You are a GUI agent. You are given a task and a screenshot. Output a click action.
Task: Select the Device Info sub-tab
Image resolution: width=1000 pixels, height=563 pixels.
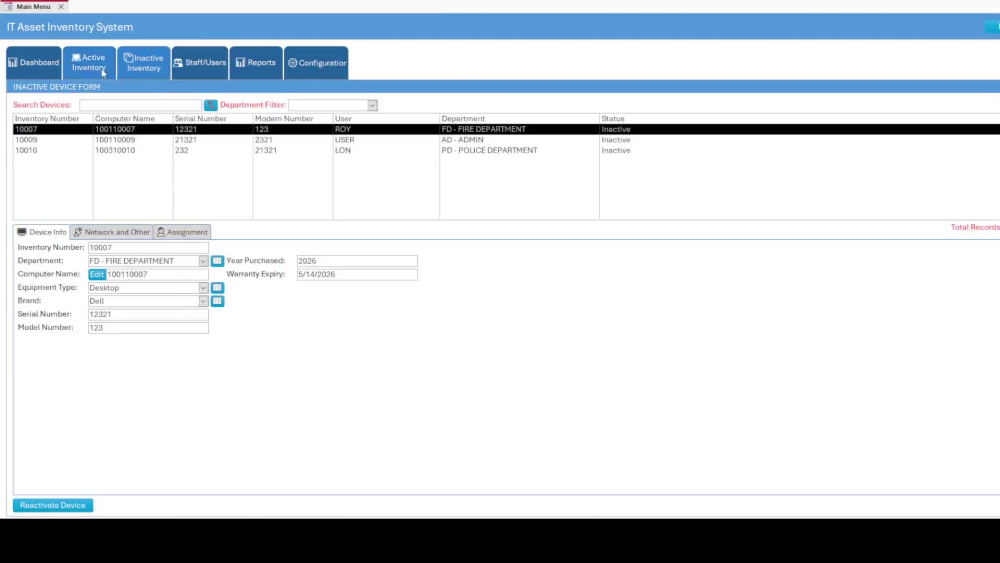[x=41, y=232]
